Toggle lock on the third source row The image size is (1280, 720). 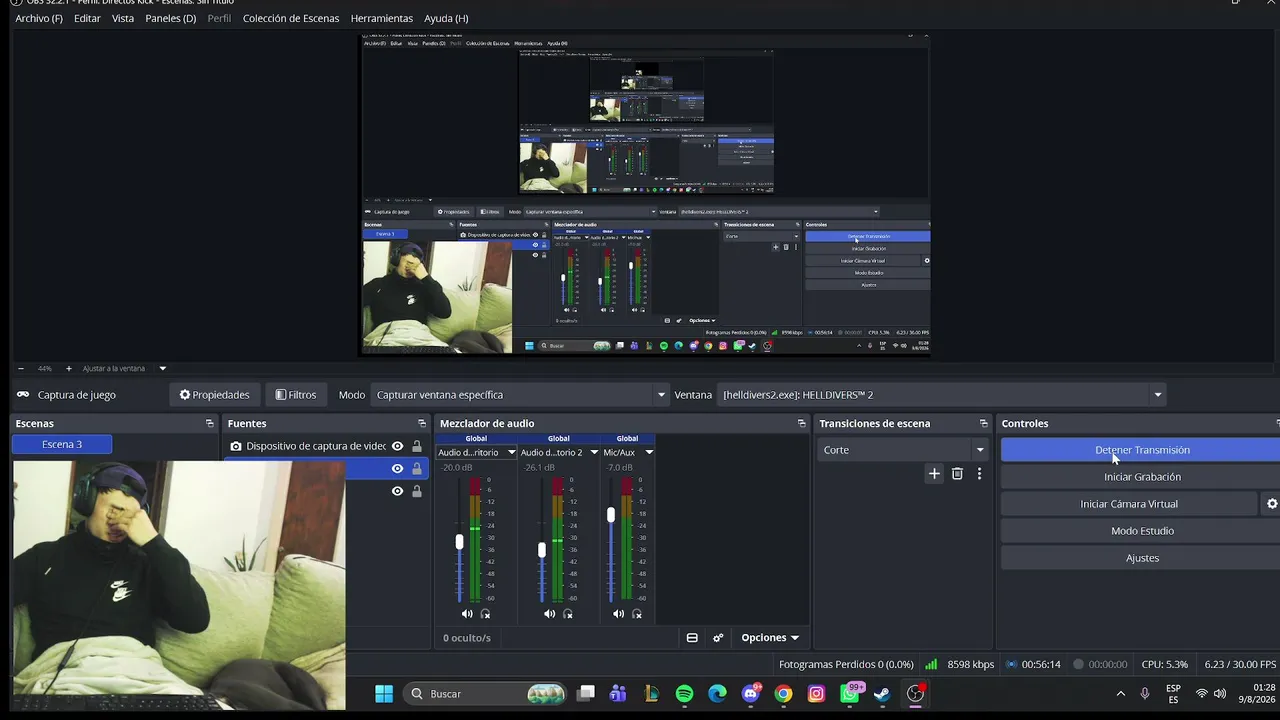click(417, 491)
